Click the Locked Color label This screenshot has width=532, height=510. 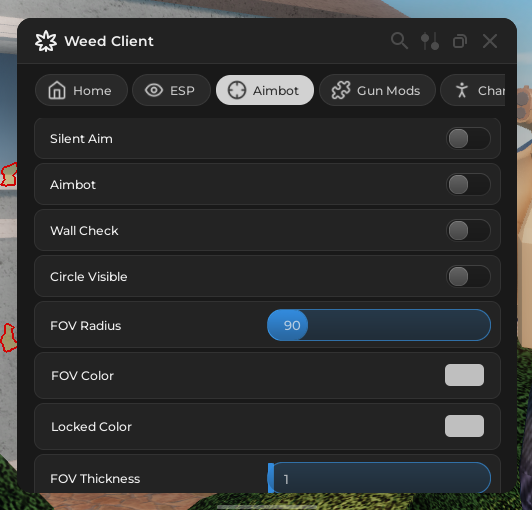(91, 427)
